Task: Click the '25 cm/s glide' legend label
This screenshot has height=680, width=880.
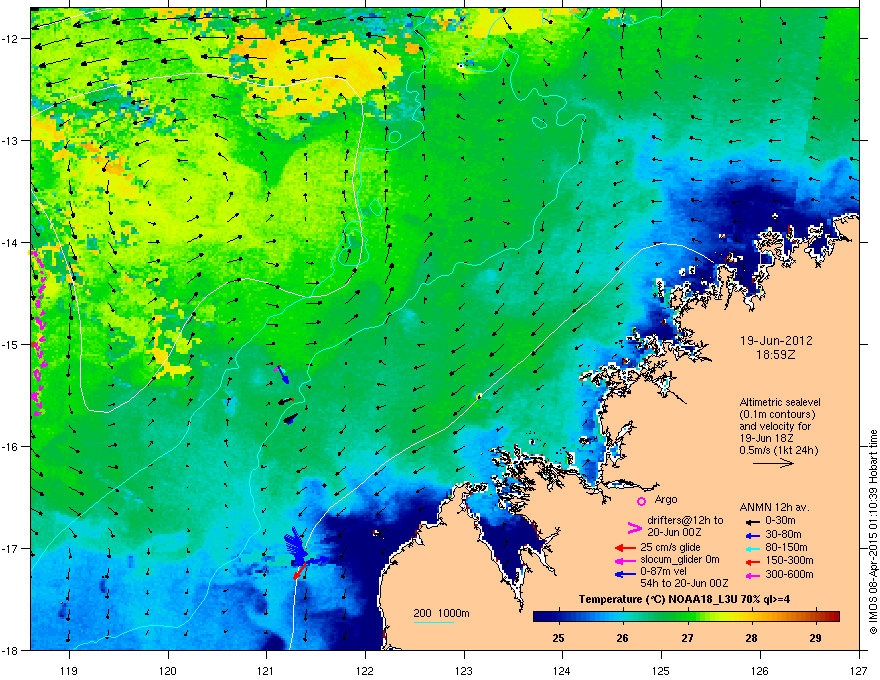Action: pyautogui.click(x=670, y=547)
